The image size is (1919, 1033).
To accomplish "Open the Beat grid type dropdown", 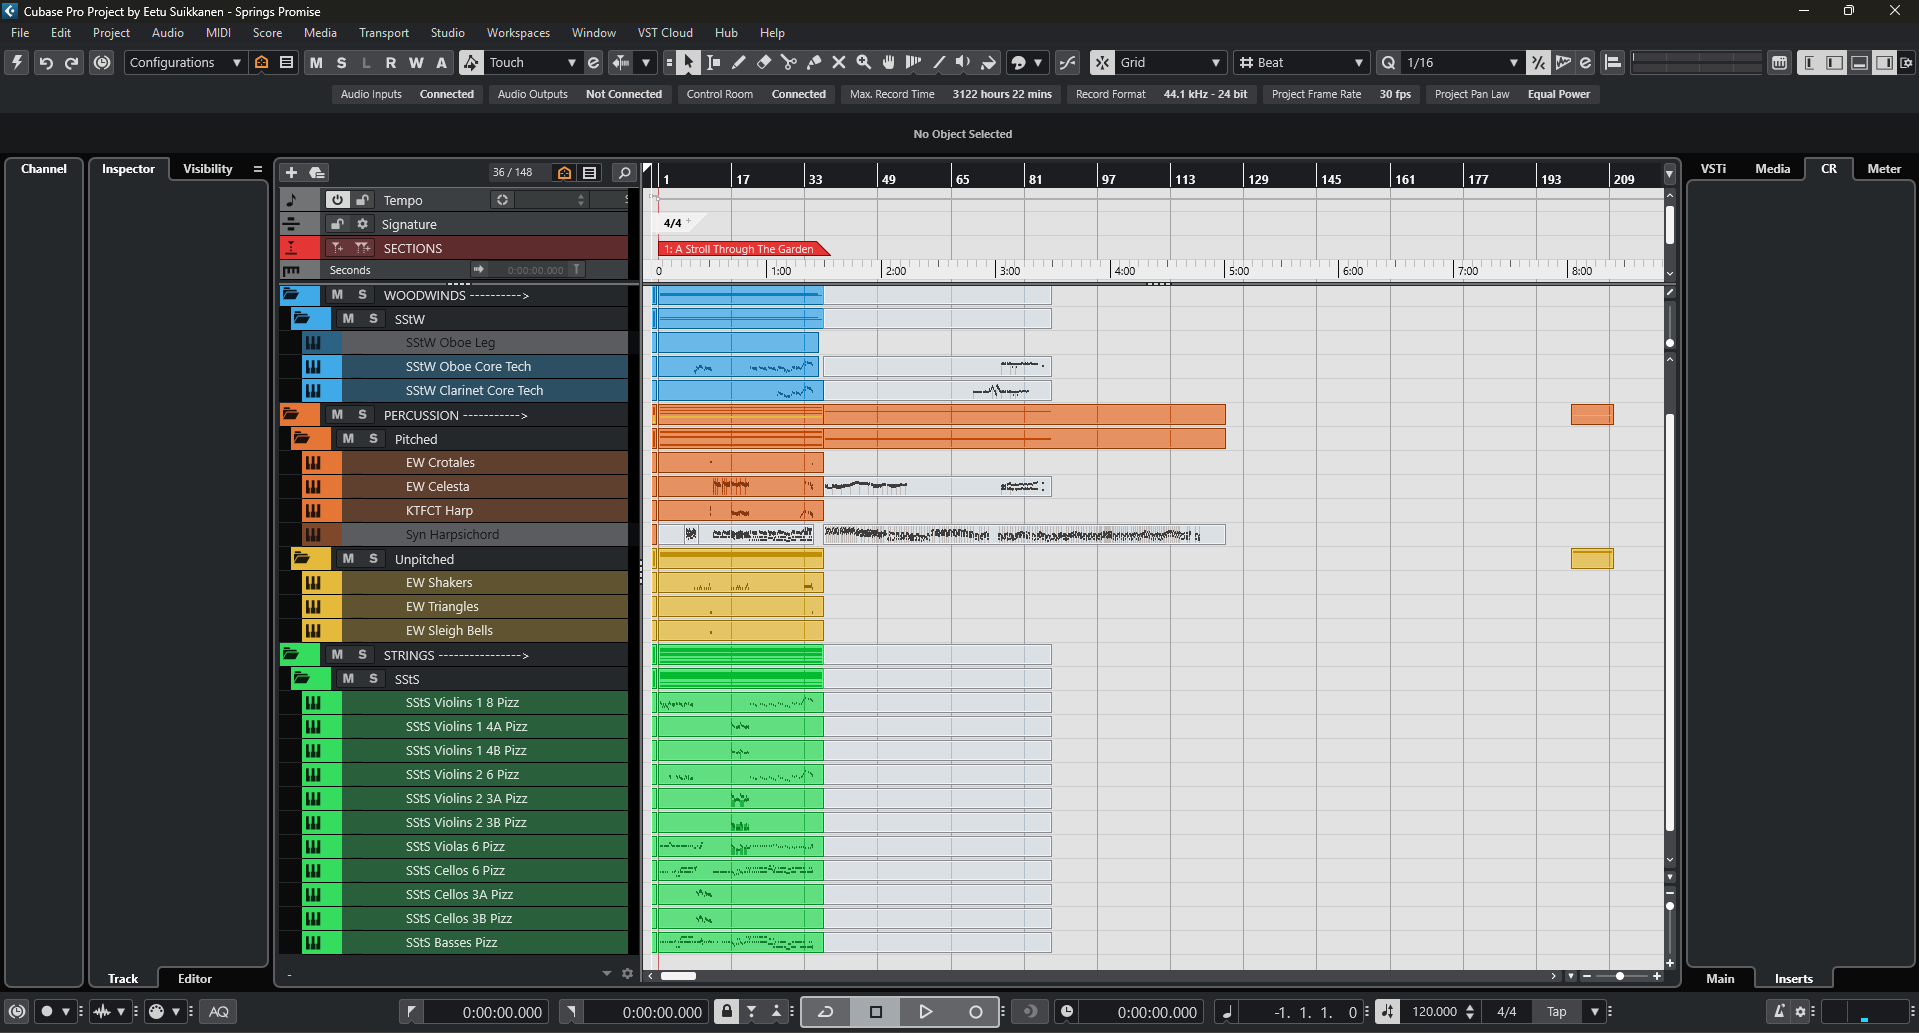I will pyautogui.click(x=1302, y=62).
